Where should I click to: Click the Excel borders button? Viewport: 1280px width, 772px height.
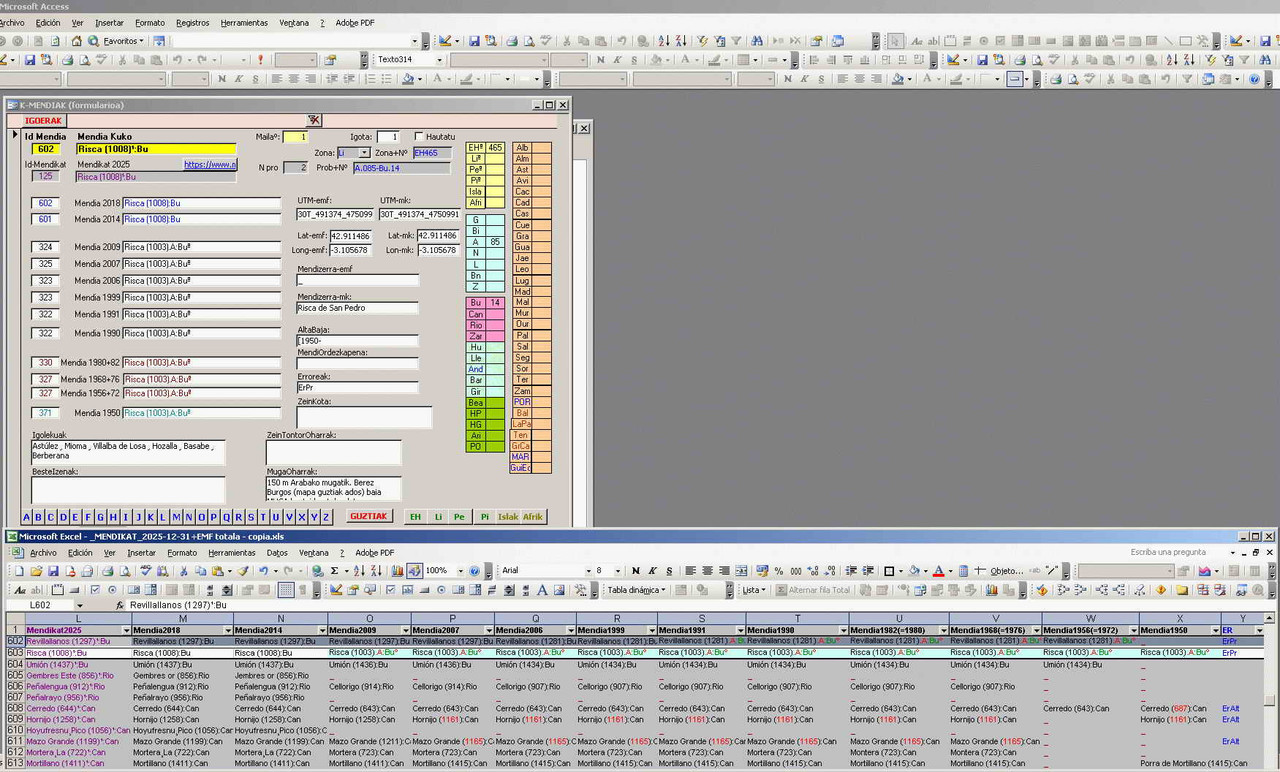pos(888,571)
